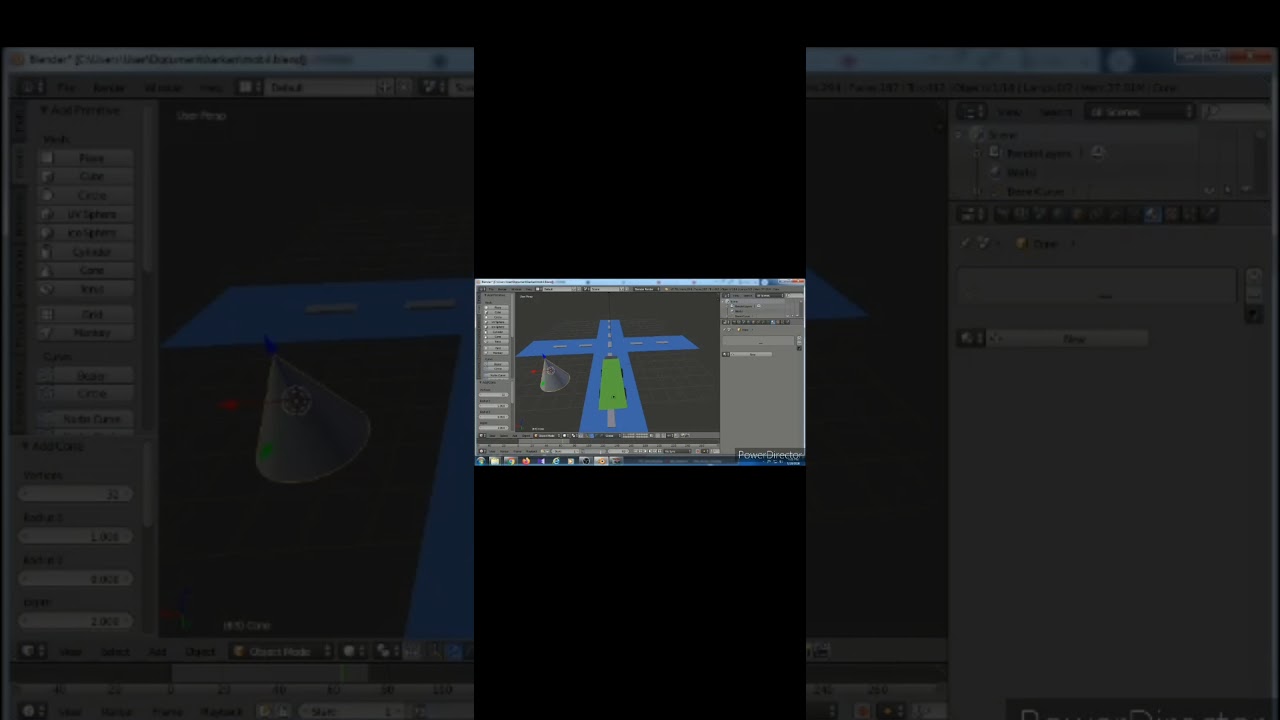Expand the RenderLayers row in backdrop outliner
1280x720 pixels.
(979, 153)
